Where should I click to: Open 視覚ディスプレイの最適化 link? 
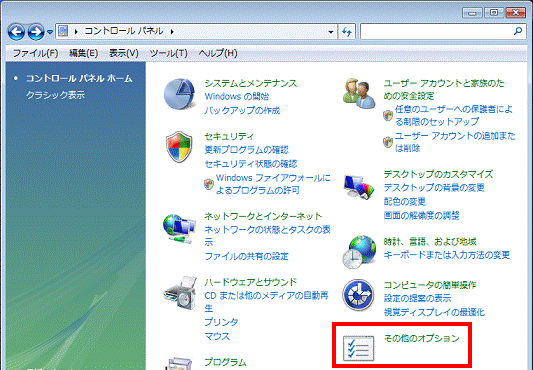pyautogui.click(x=434, y=312)
